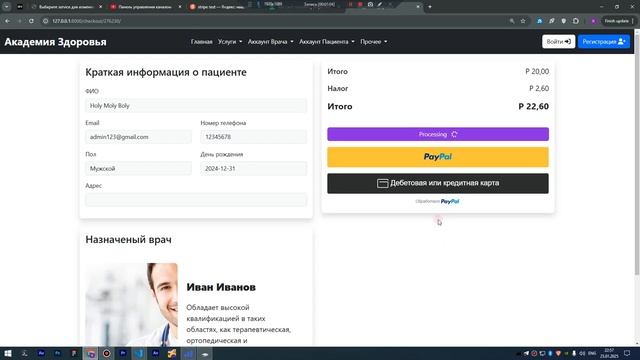Open Visual Studio Code from the taskbar
This screenshot has height=360, width=640.
point(139,353)
